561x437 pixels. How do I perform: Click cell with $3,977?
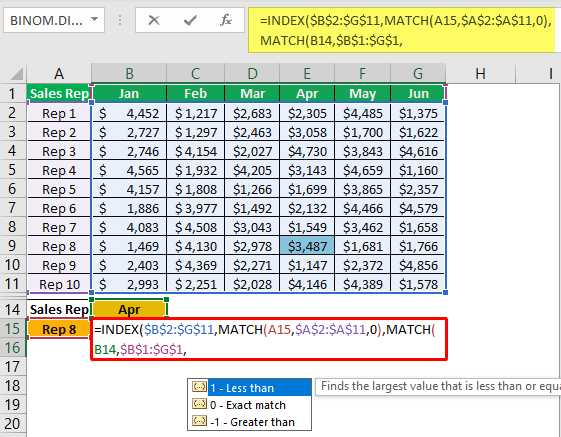195,208
